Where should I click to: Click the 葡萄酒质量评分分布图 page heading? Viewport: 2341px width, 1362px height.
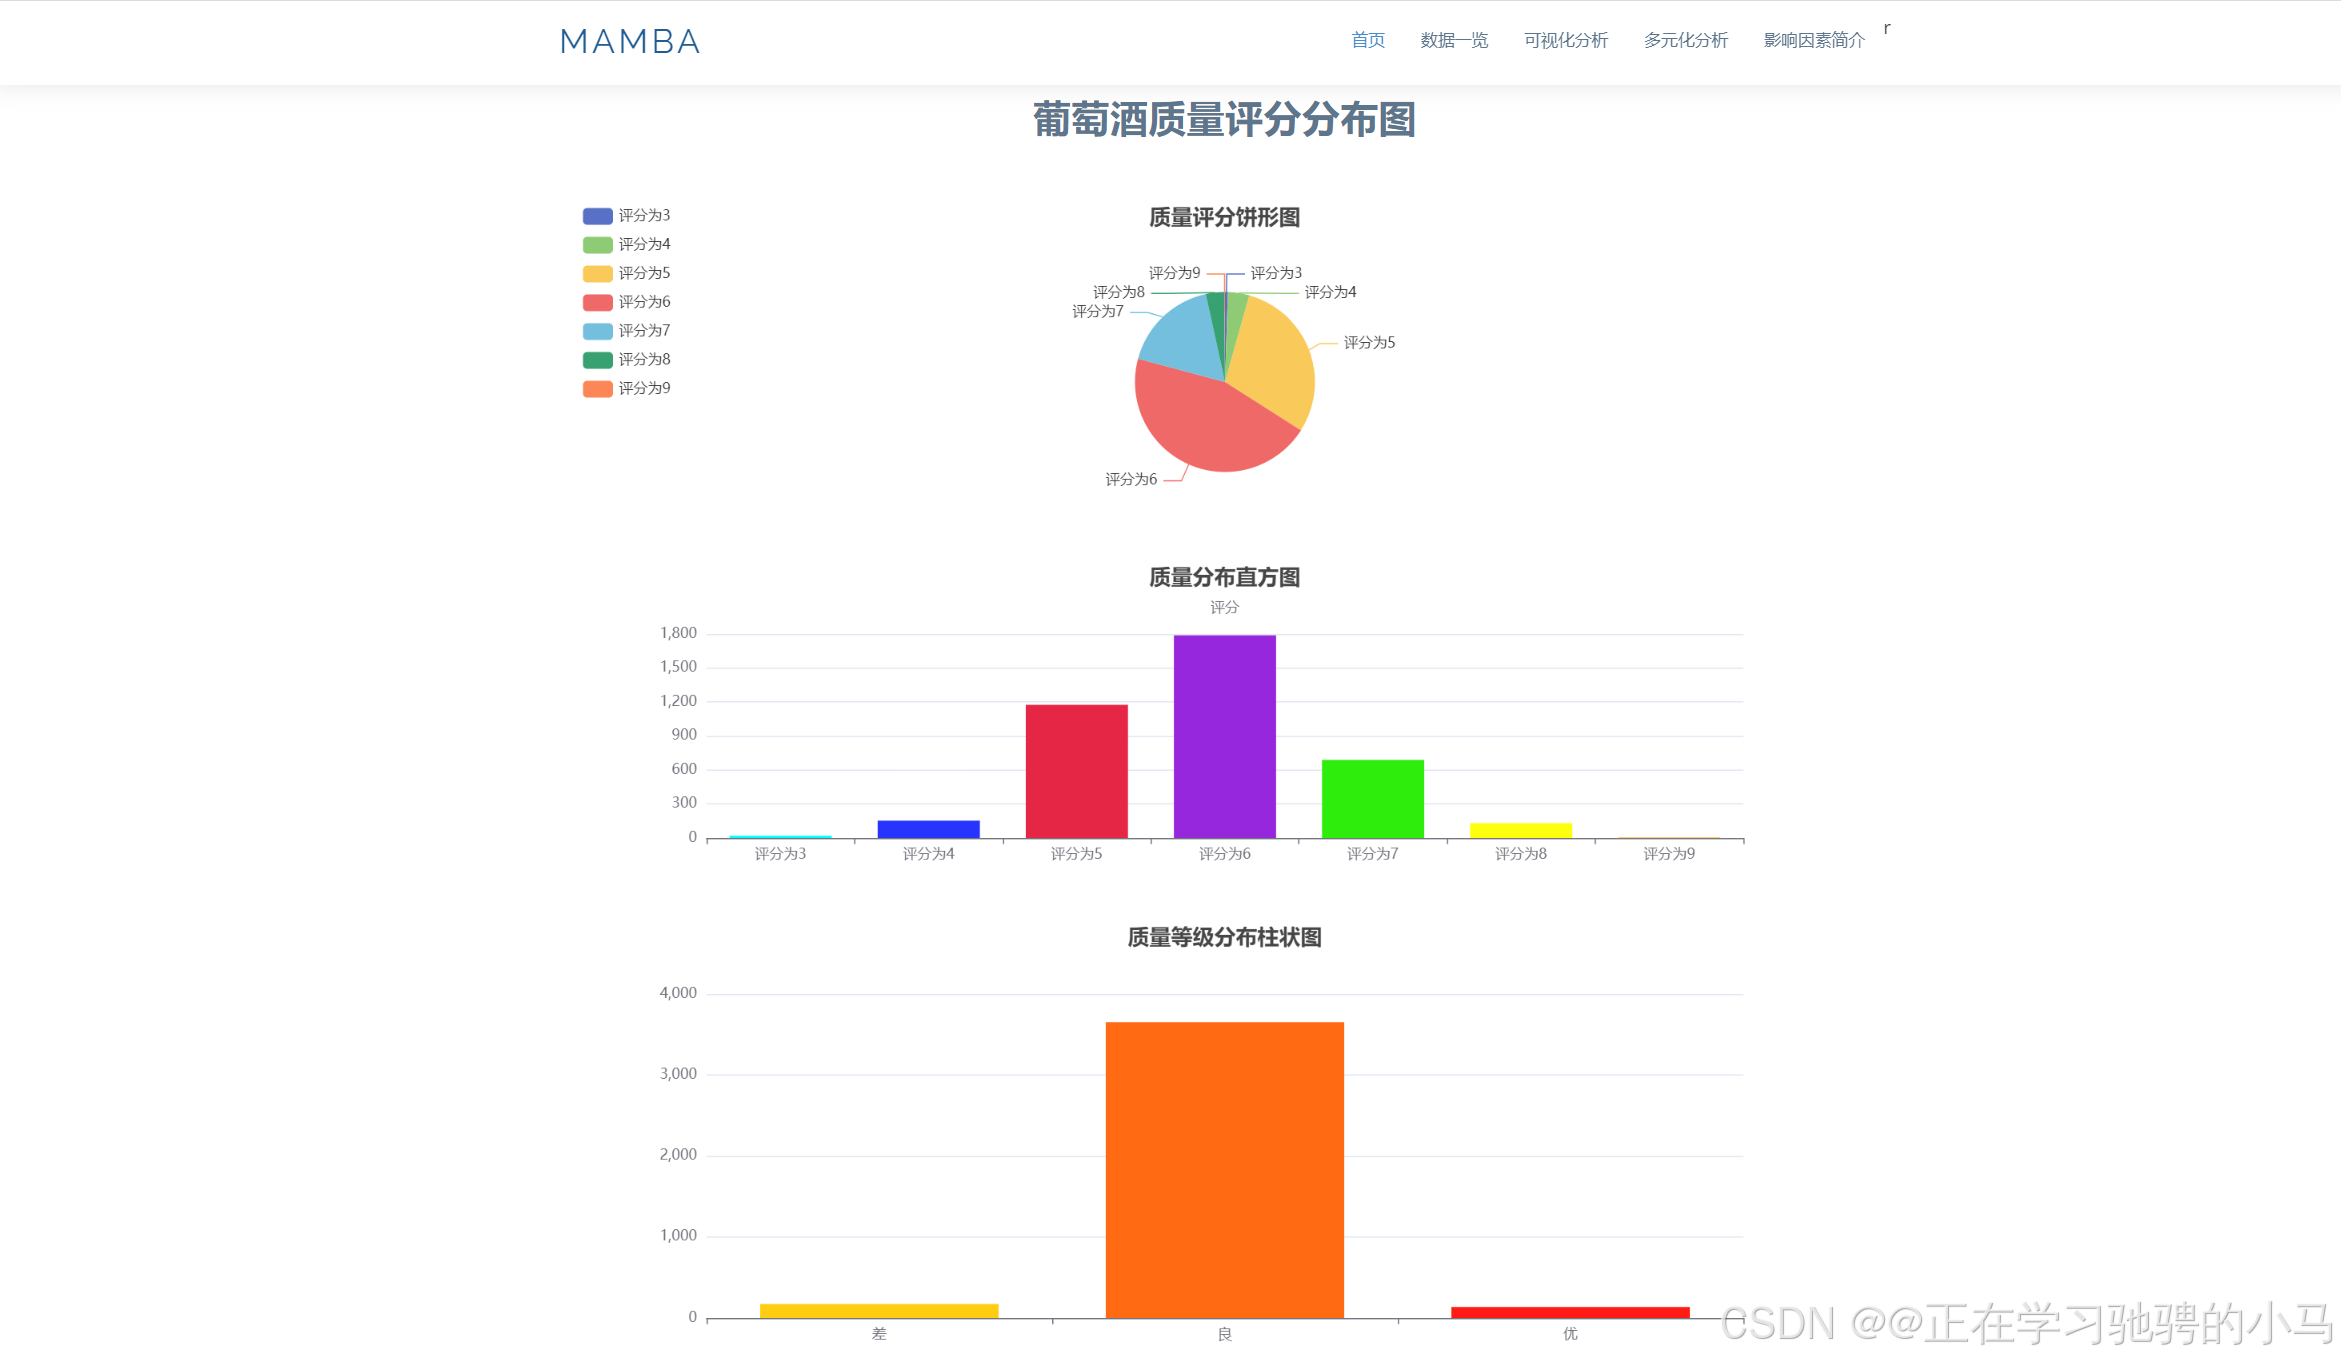(1224, 120)
